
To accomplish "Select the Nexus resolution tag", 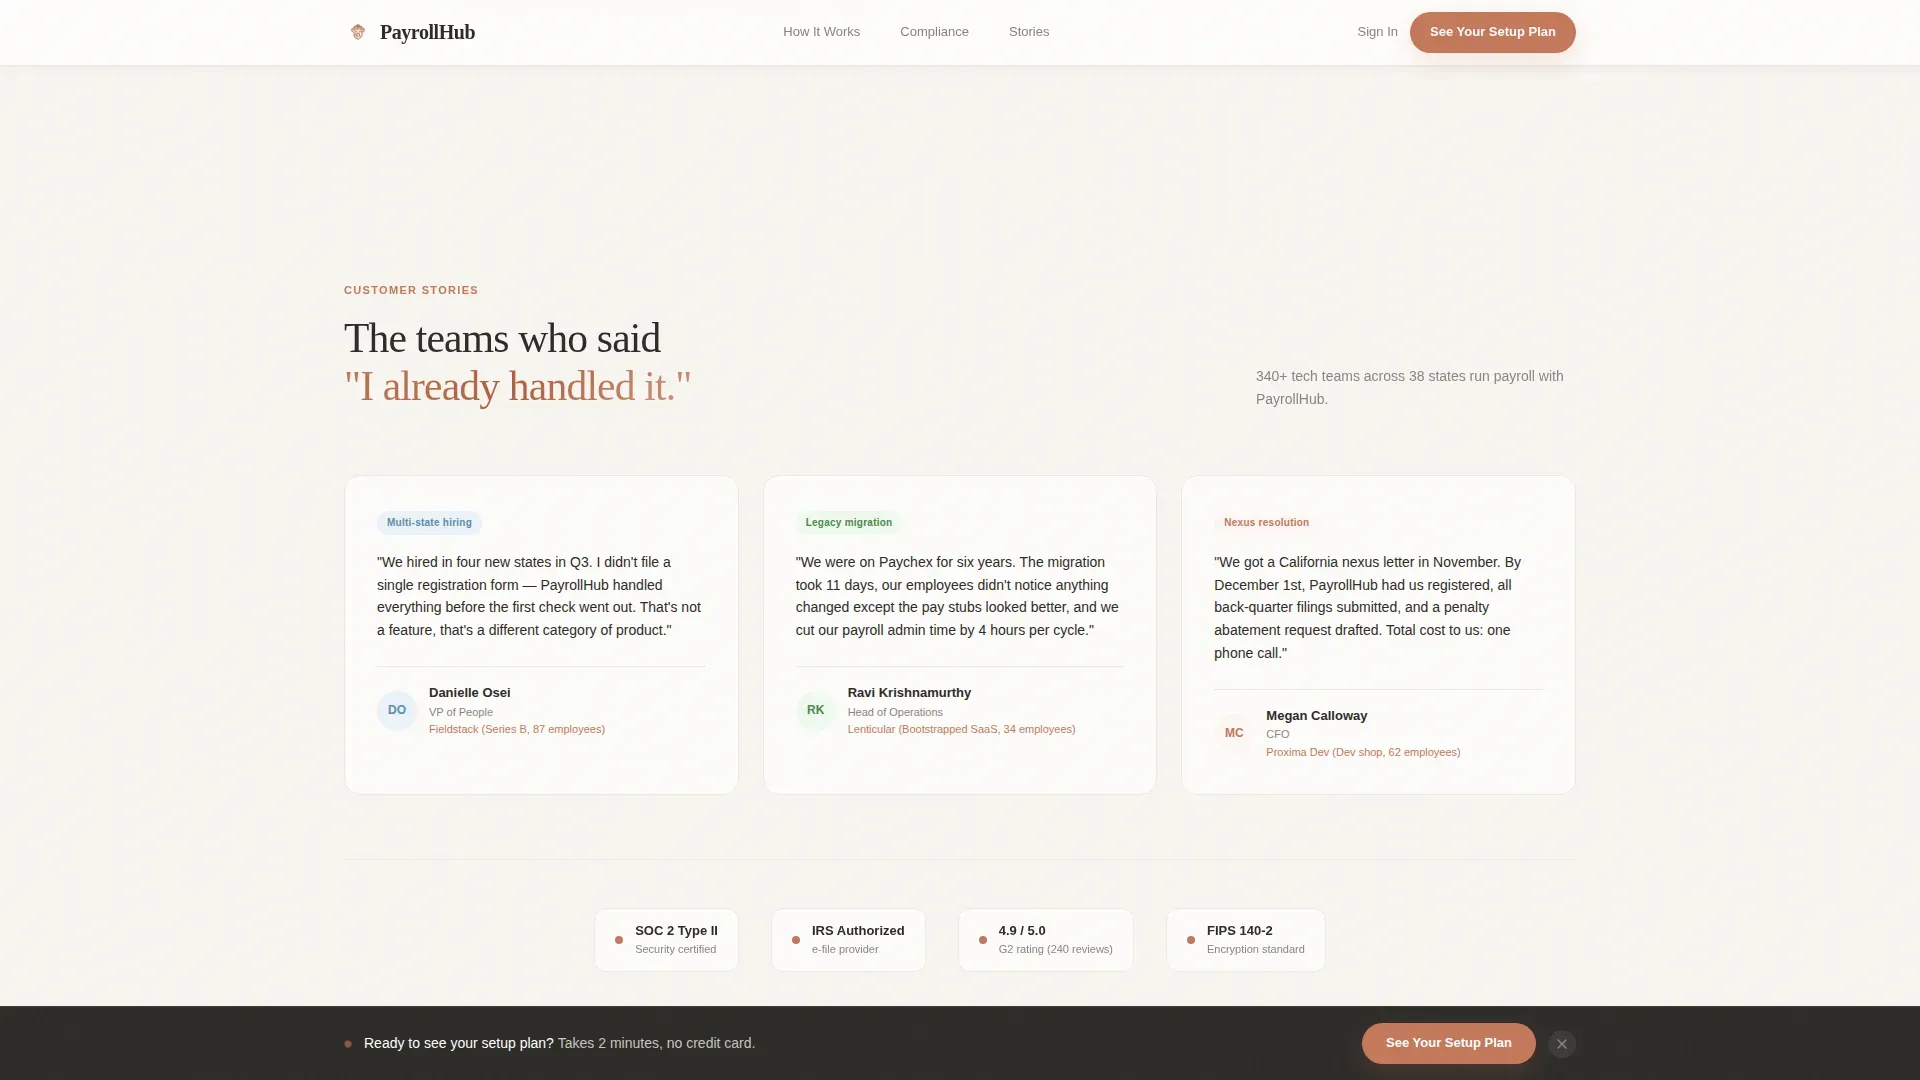I will point(1266,522).
